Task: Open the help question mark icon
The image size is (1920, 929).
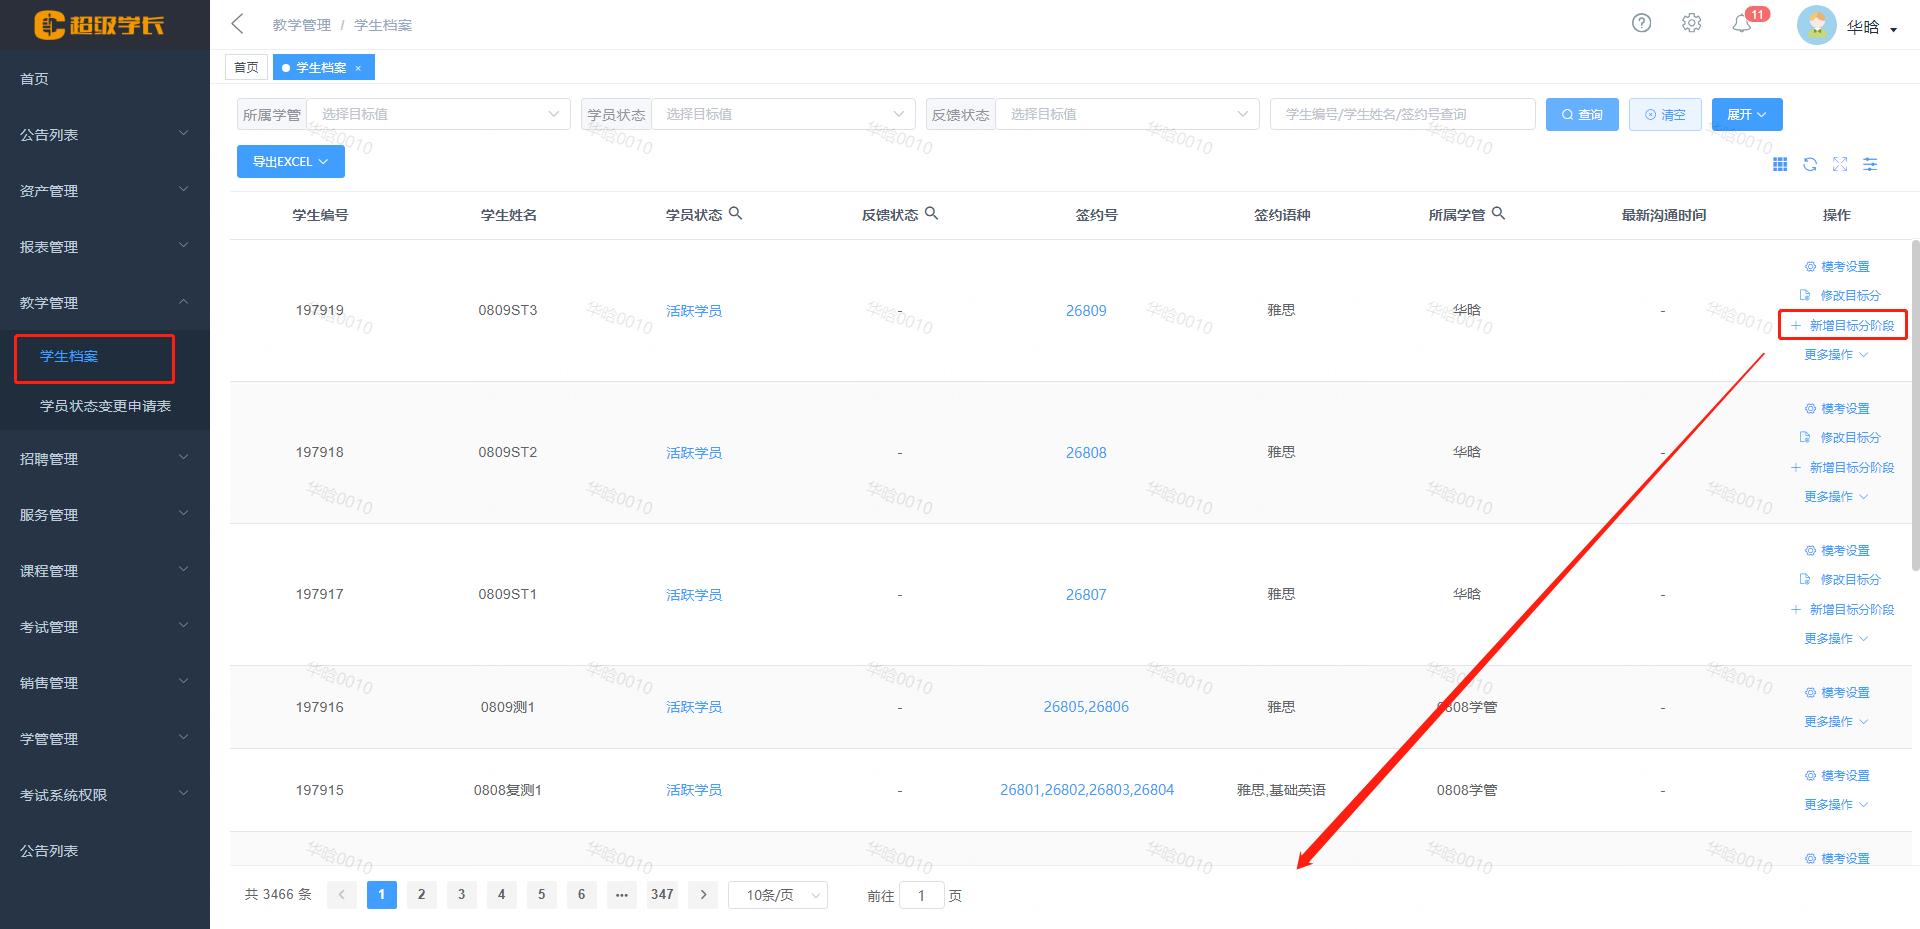Action: [1641, 22]
